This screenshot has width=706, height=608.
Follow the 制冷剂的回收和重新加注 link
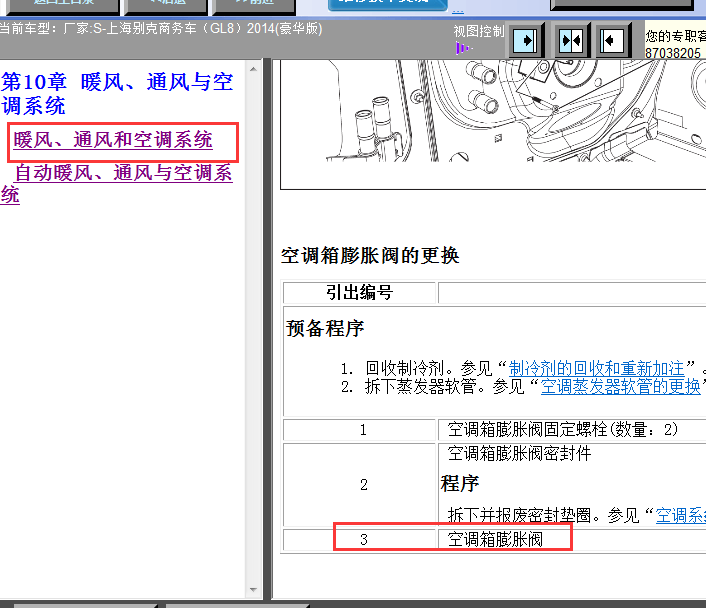tap(597, 368)
